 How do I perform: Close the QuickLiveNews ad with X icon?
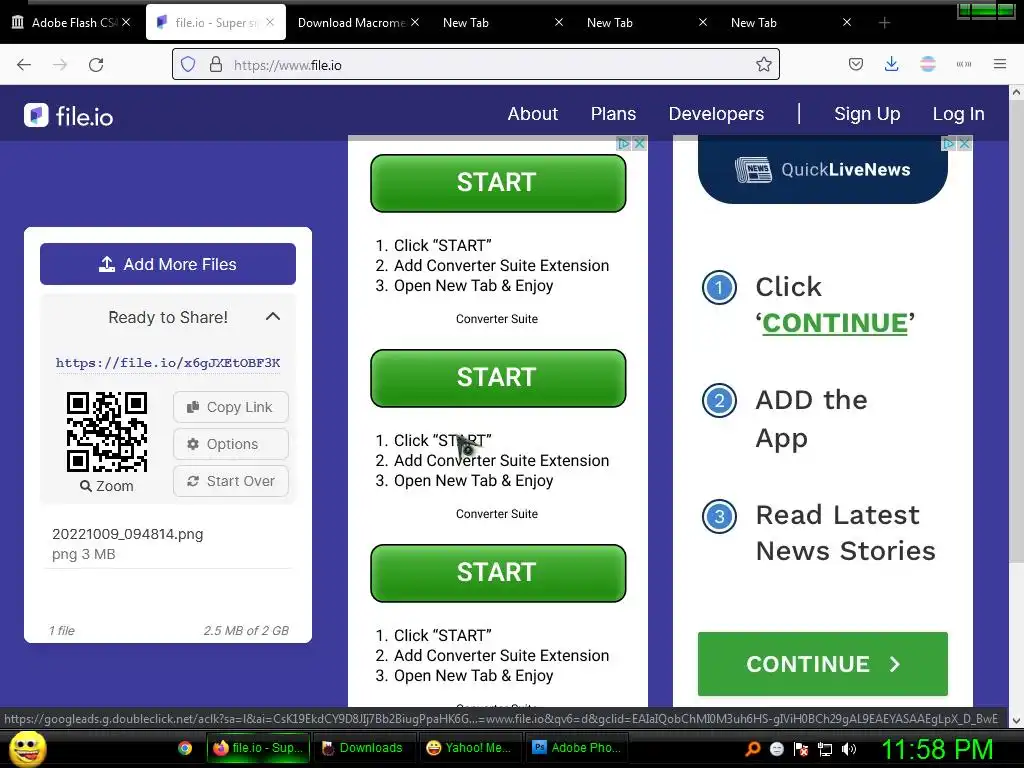click(965, 143)
